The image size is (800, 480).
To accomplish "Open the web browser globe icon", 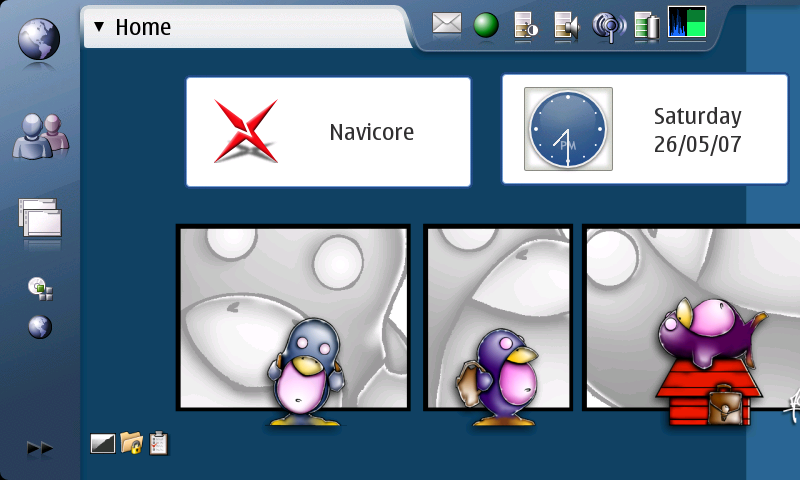I will (39, 39).
